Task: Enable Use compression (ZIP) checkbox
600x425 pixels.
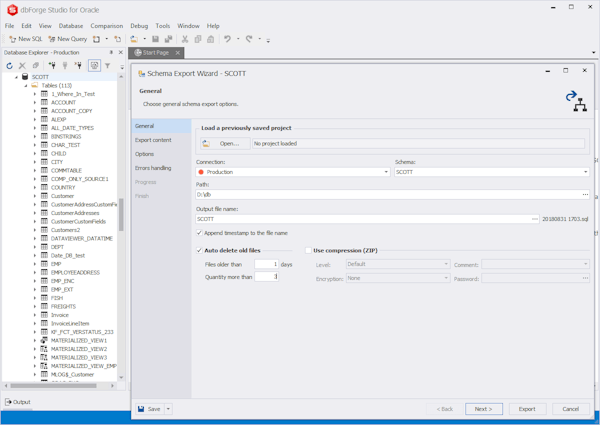Action: [308, 251]
